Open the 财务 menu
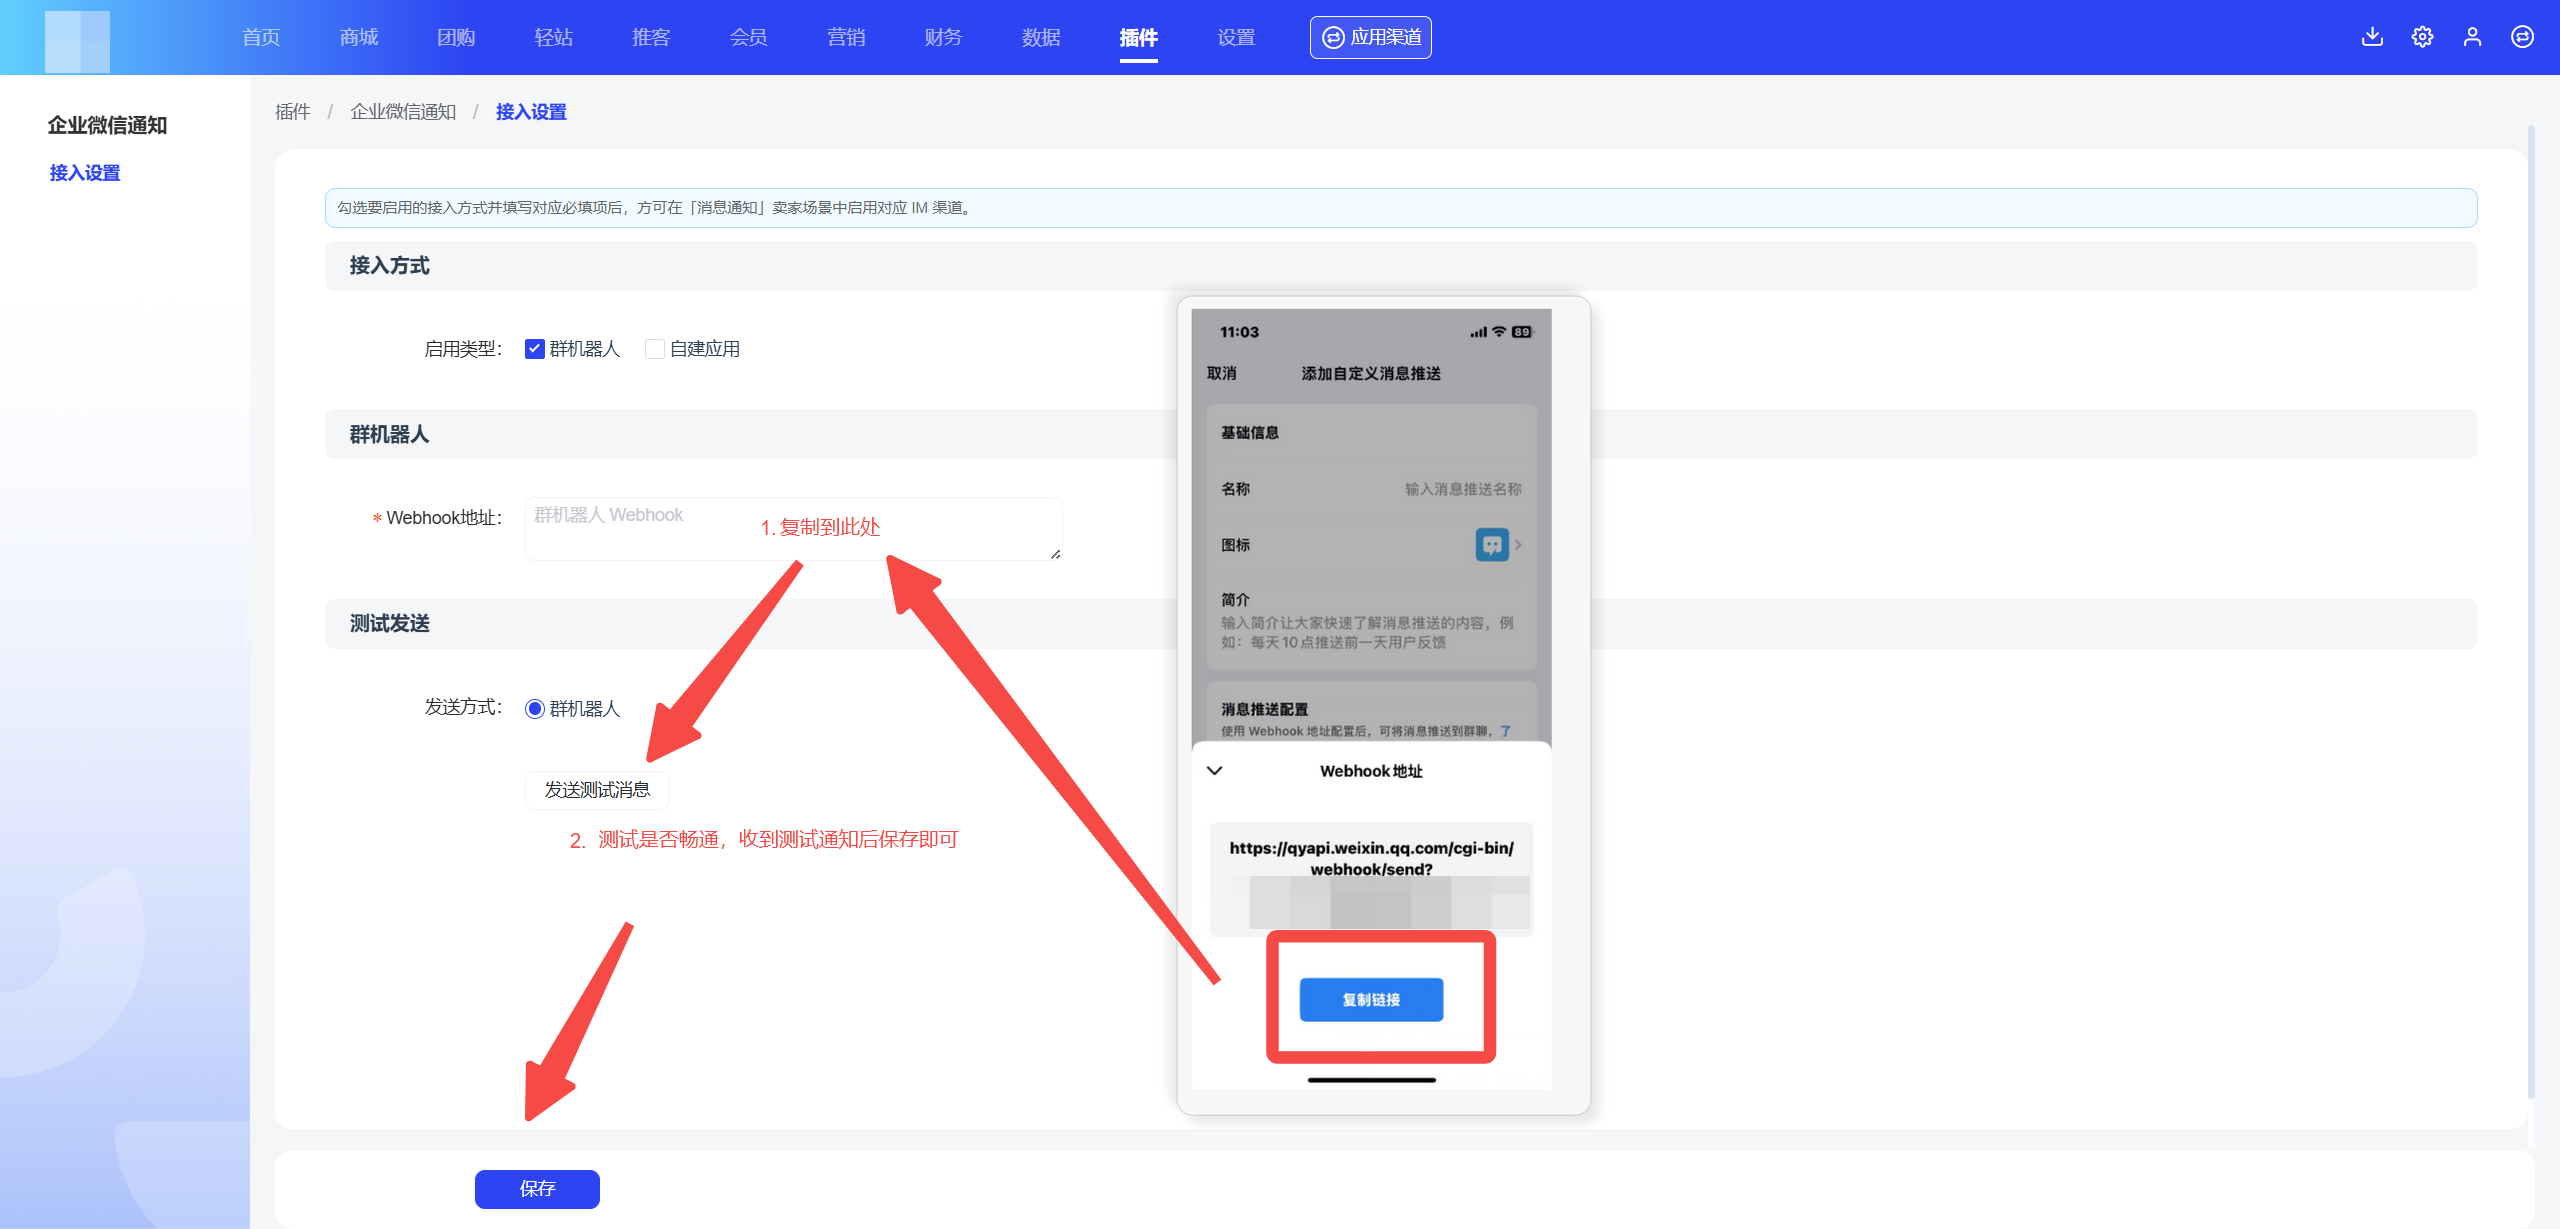2560x1229 pixels. 944,37
